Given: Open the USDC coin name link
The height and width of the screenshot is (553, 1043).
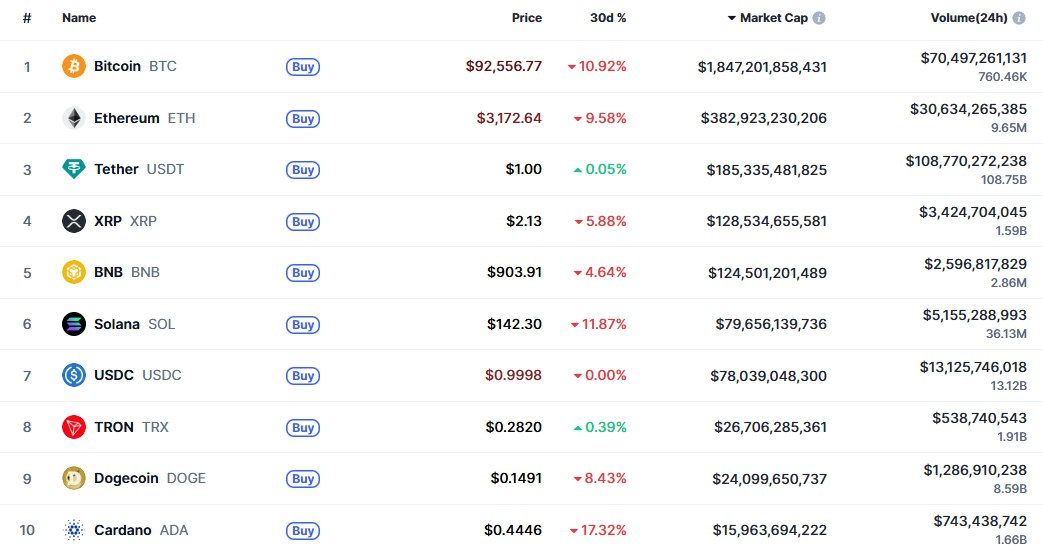Looking at the screenshot, I should 114,375.
